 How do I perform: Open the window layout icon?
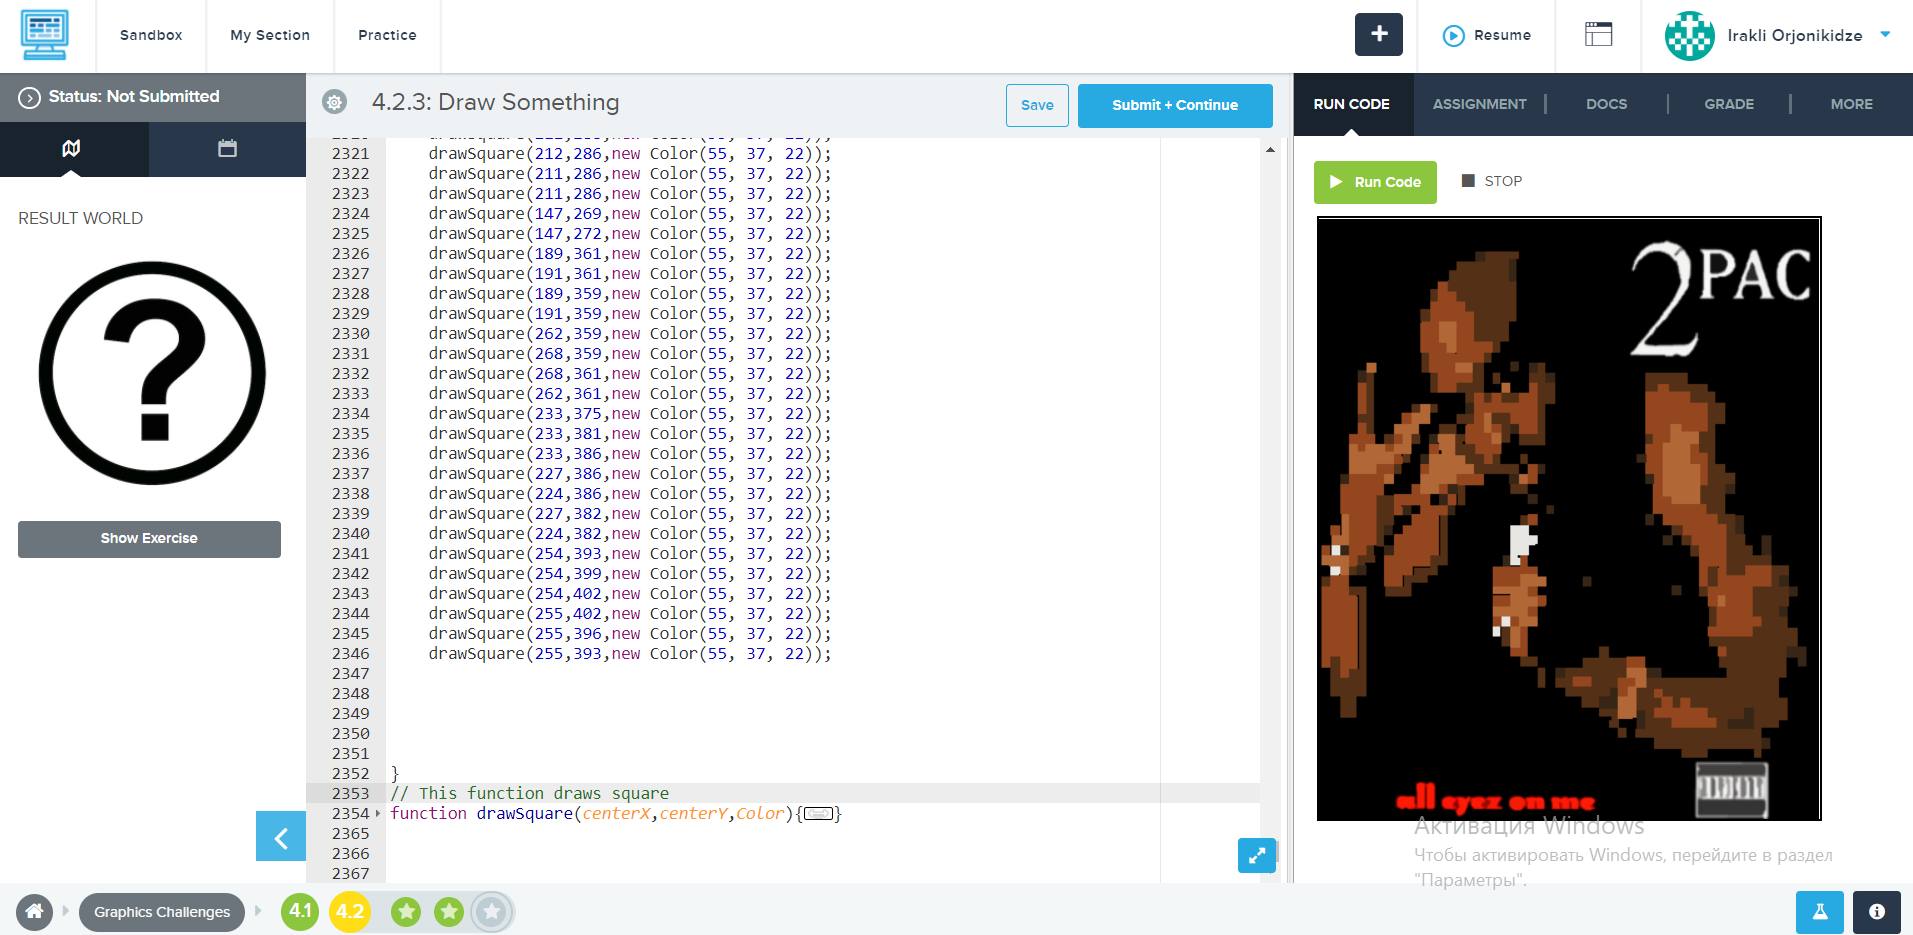click(1599, 34)
